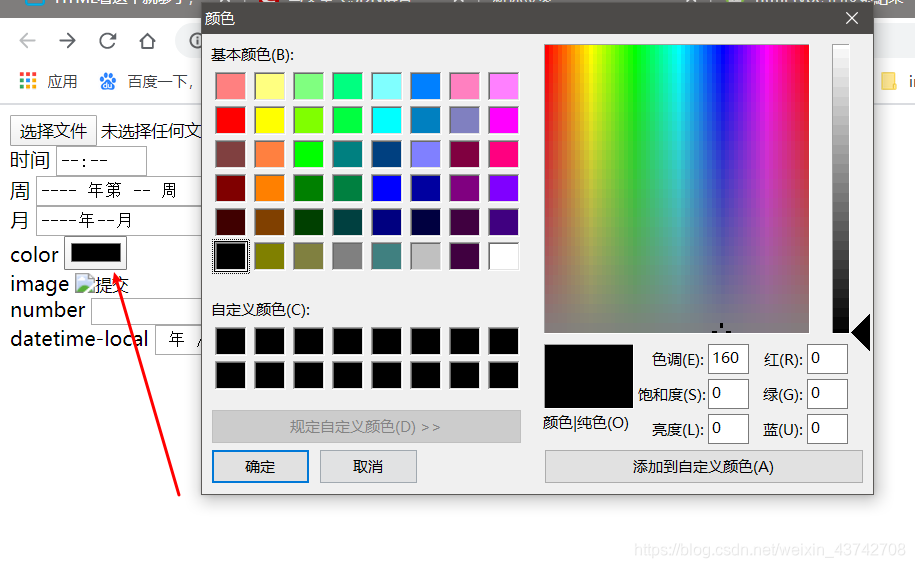Click the 色调(E) hue field
Screen dimensions: 915x568
[x=728, y=359]
